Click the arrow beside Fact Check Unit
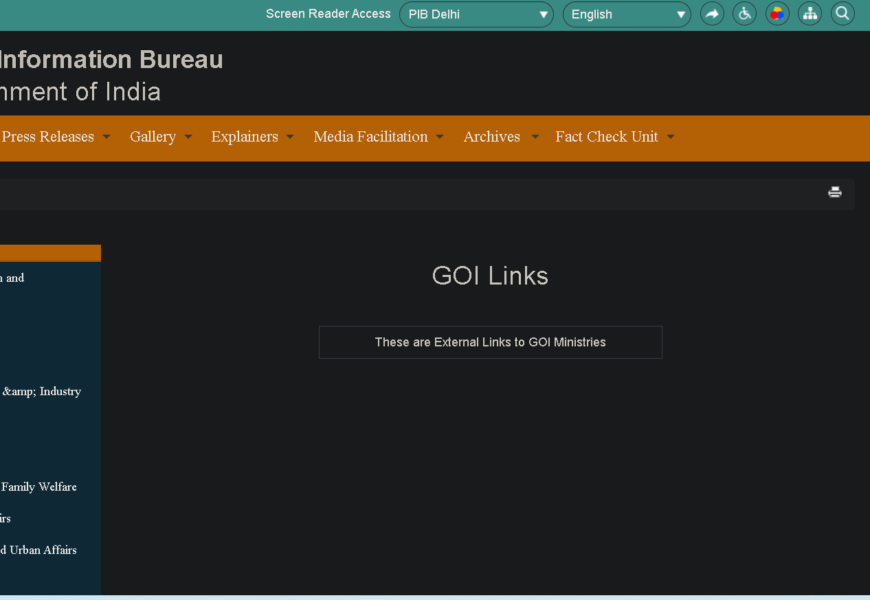Screen dimensions: 870x600 (671, 138)
